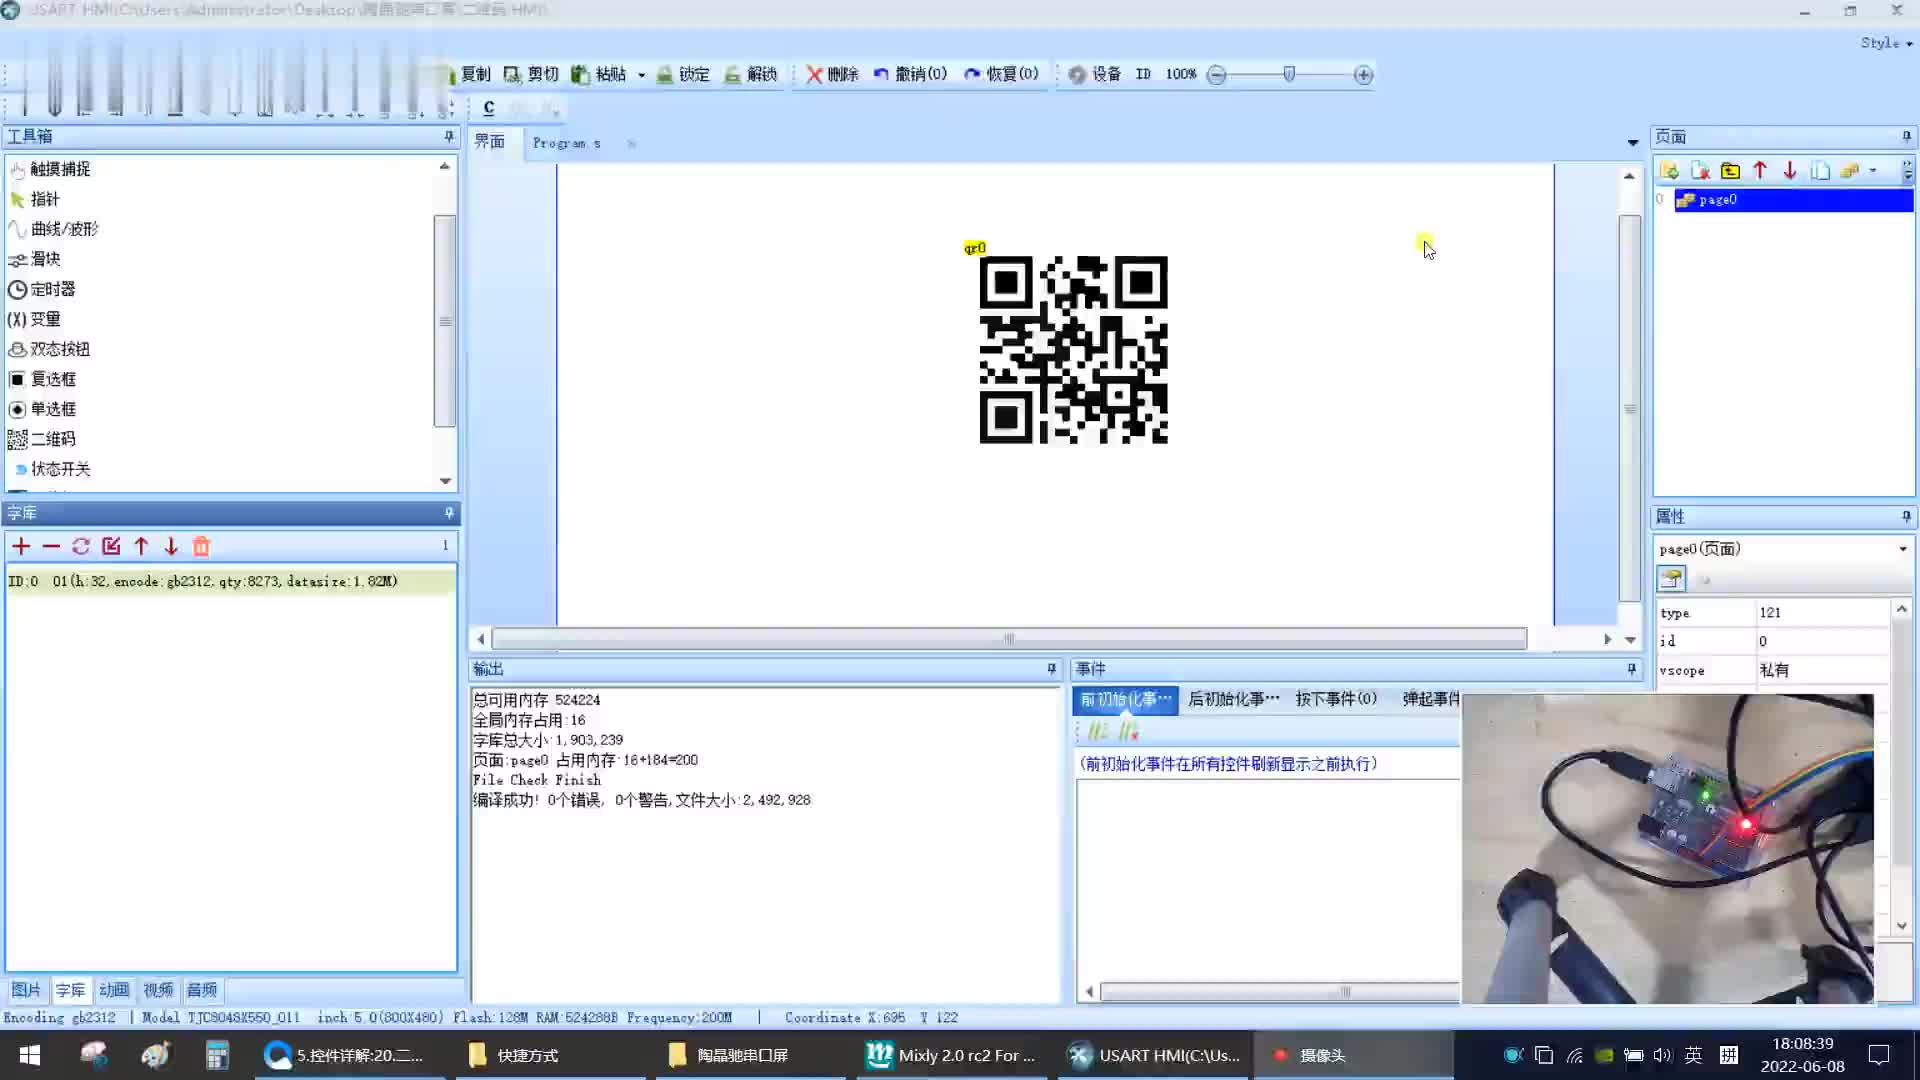Select the 指针 tool
1920x1080 pixels.
coord(44,198)
